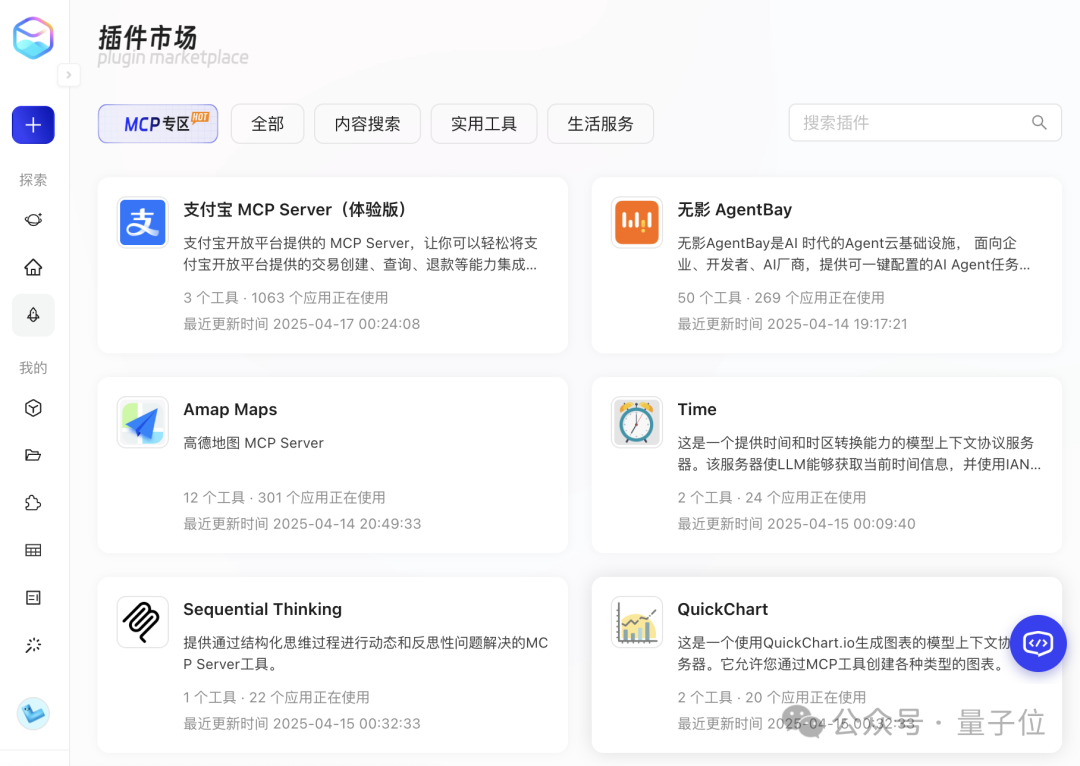Expand the sidebar with the chevron arrow
Screen dimensions: 1080x766
pos(69,74)
